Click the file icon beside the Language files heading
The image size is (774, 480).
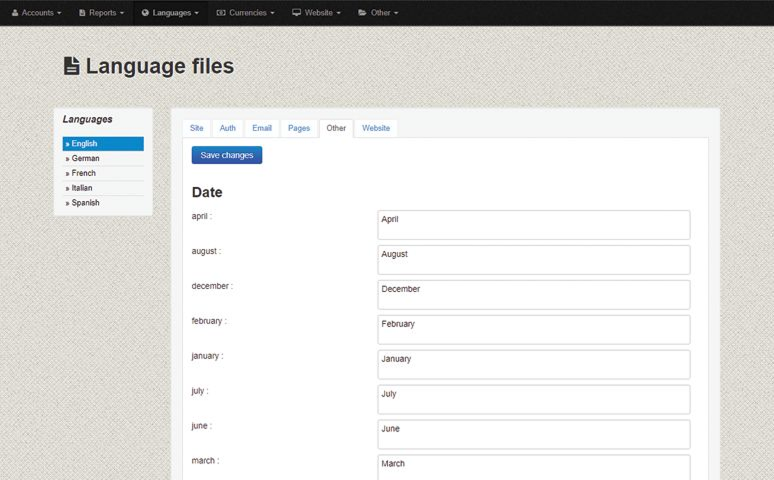[x=72, y=66]
